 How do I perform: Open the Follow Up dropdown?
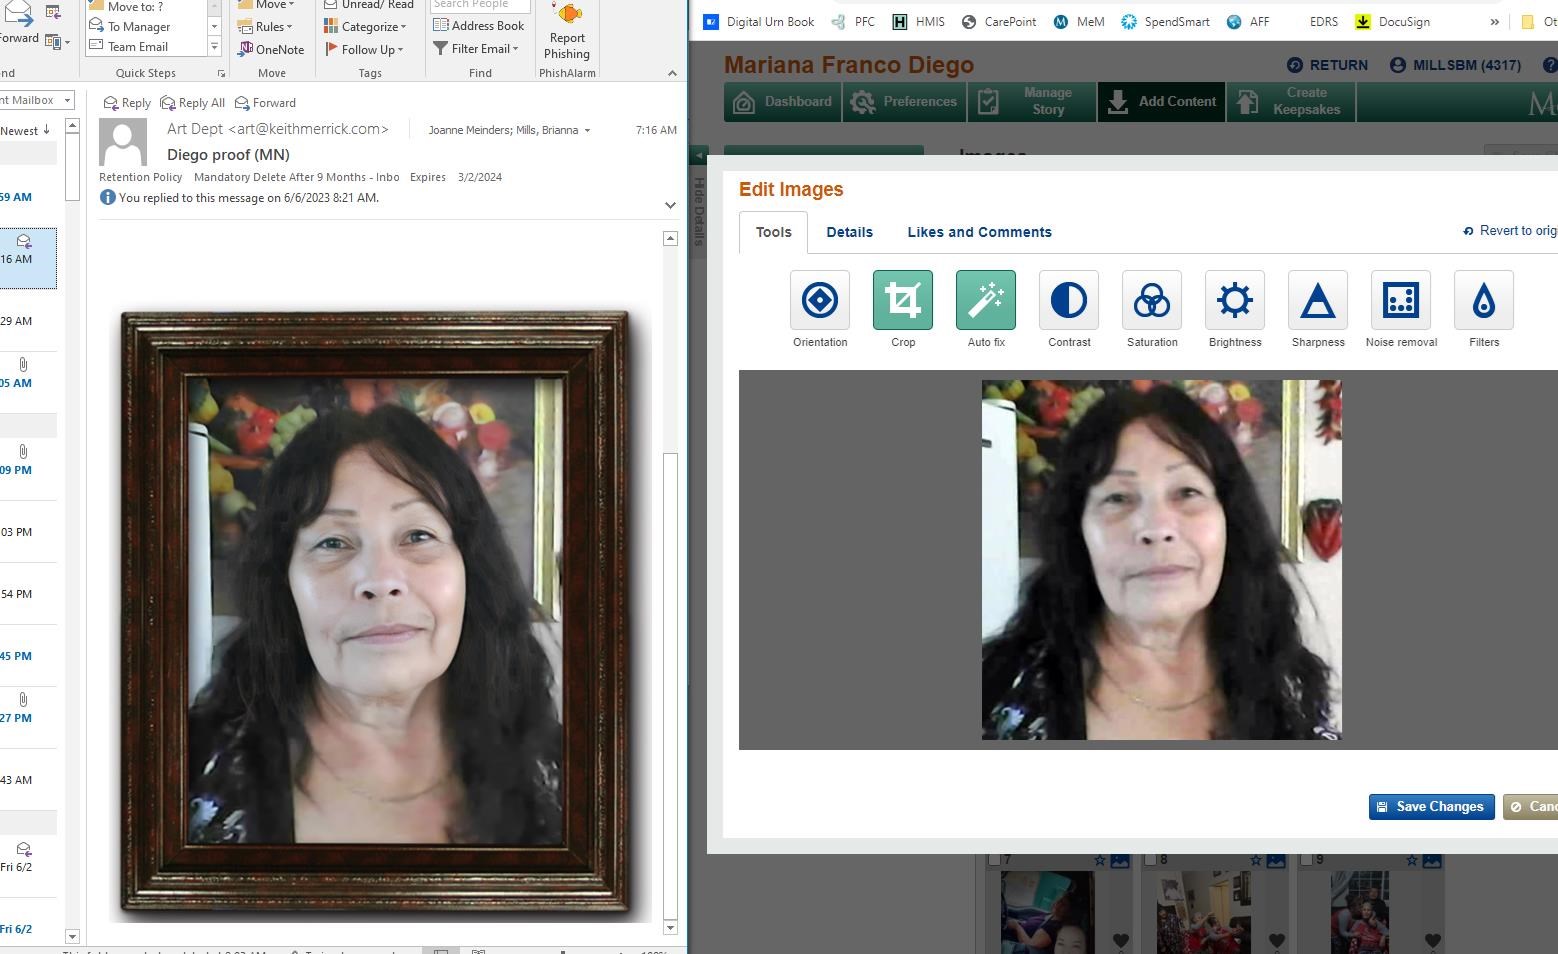pos(399,49)
